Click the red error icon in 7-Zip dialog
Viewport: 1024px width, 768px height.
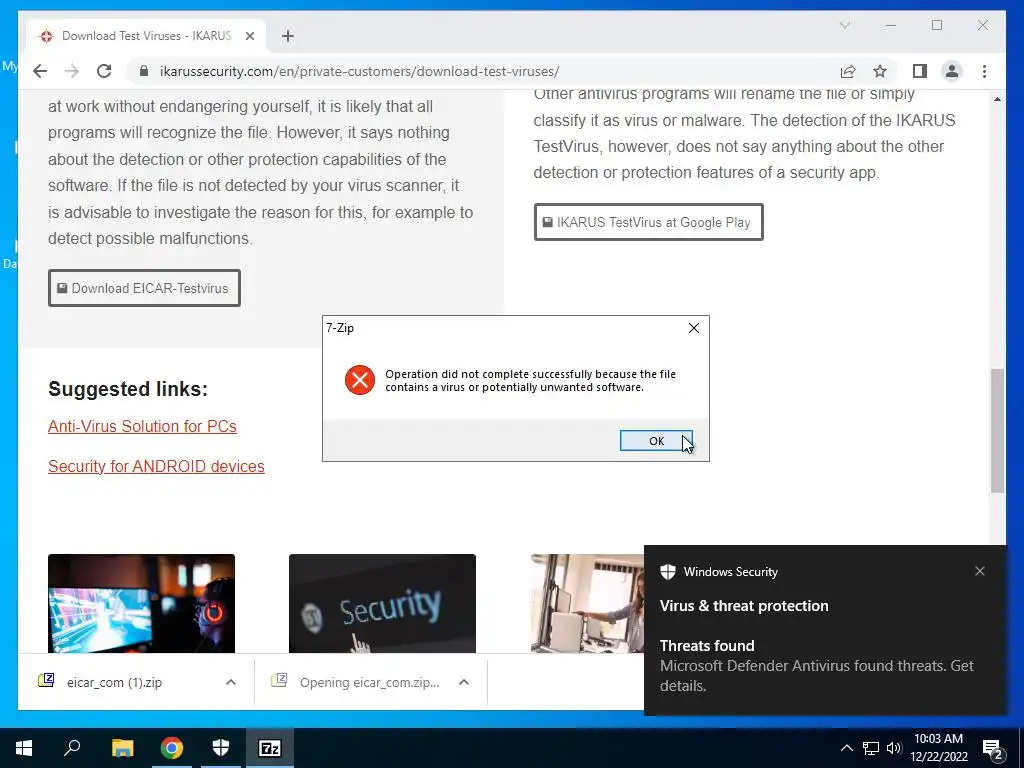(x=360, y=380)
